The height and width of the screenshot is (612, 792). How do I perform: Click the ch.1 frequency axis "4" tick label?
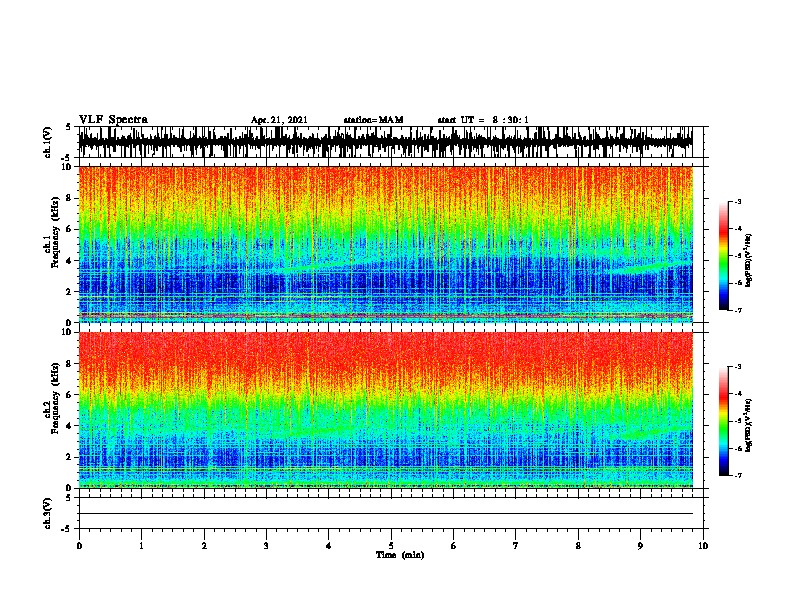point(69,261)
